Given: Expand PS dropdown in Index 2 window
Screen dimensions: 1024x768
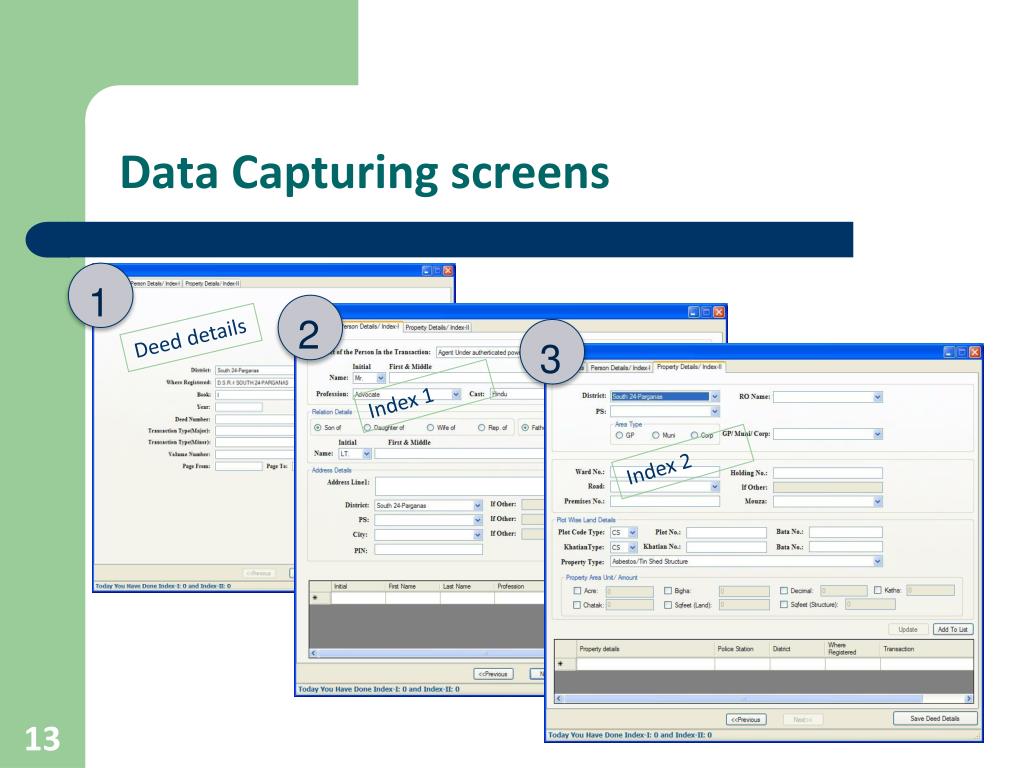Looking at the screenshot, I should point(714,411).
